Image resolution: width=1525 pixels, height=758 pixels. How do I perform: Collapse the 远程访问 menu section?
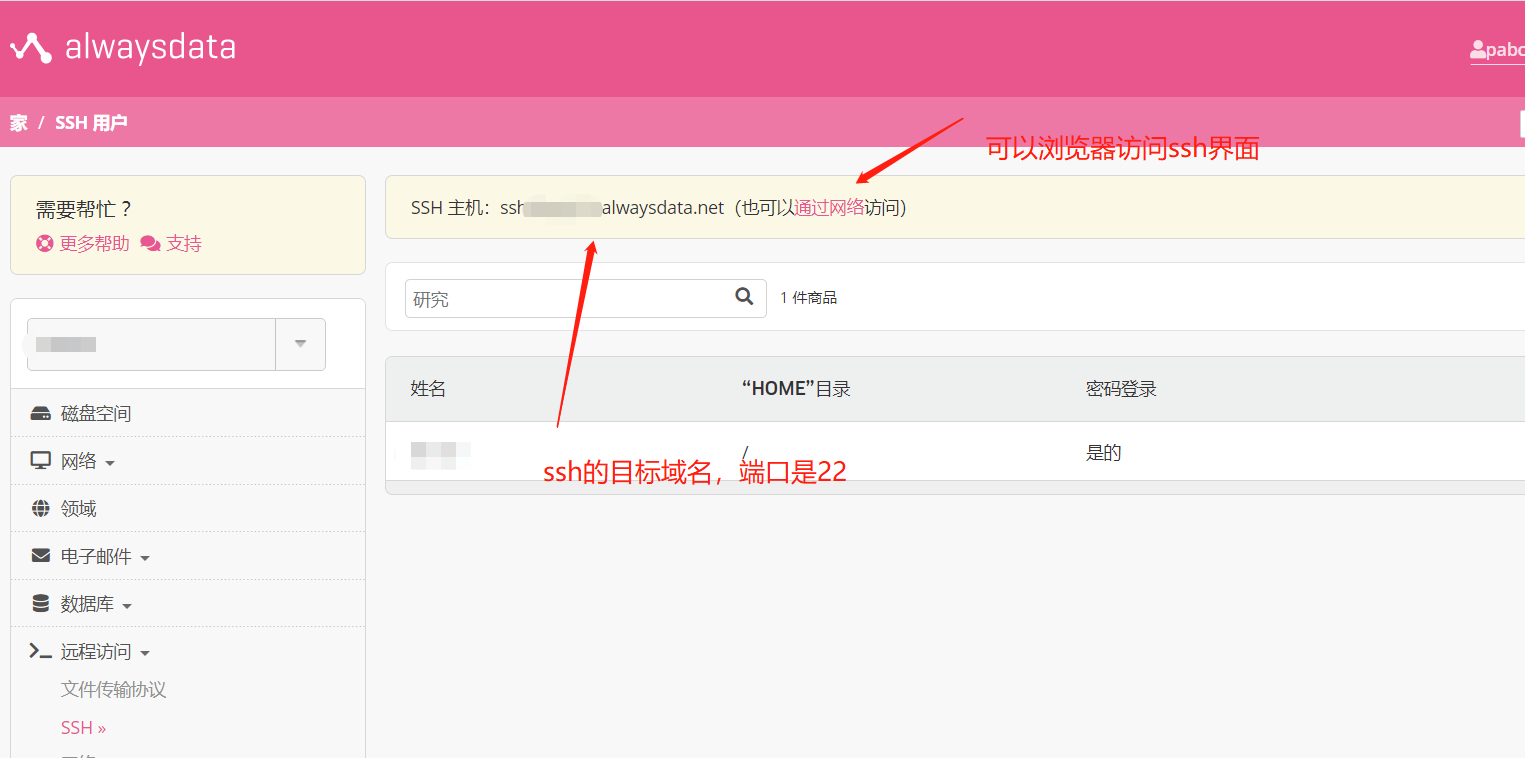(x=145, y=654)
